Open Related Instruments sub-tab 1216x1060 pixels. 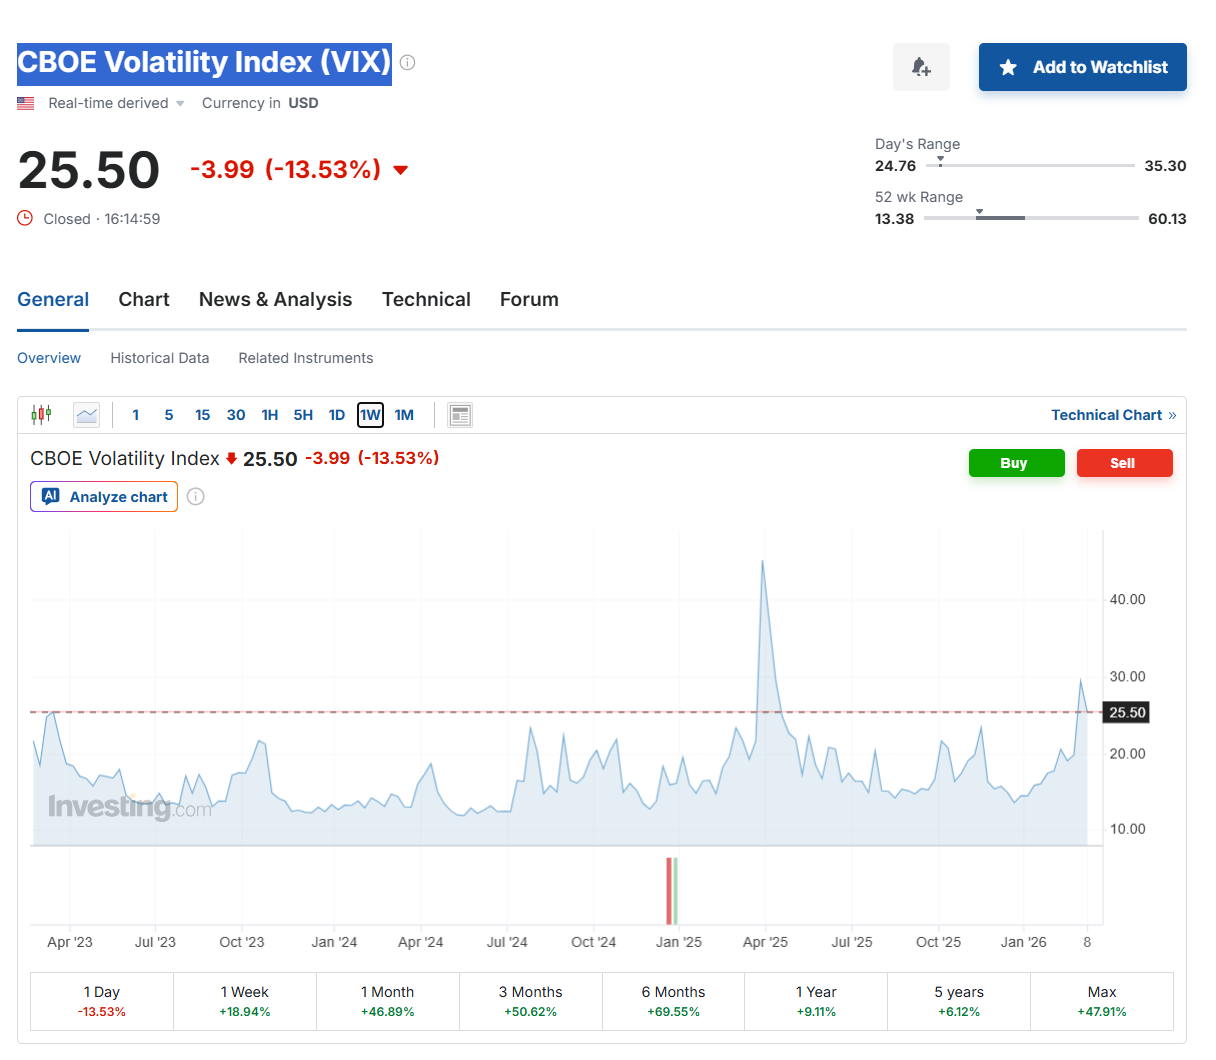305,358
